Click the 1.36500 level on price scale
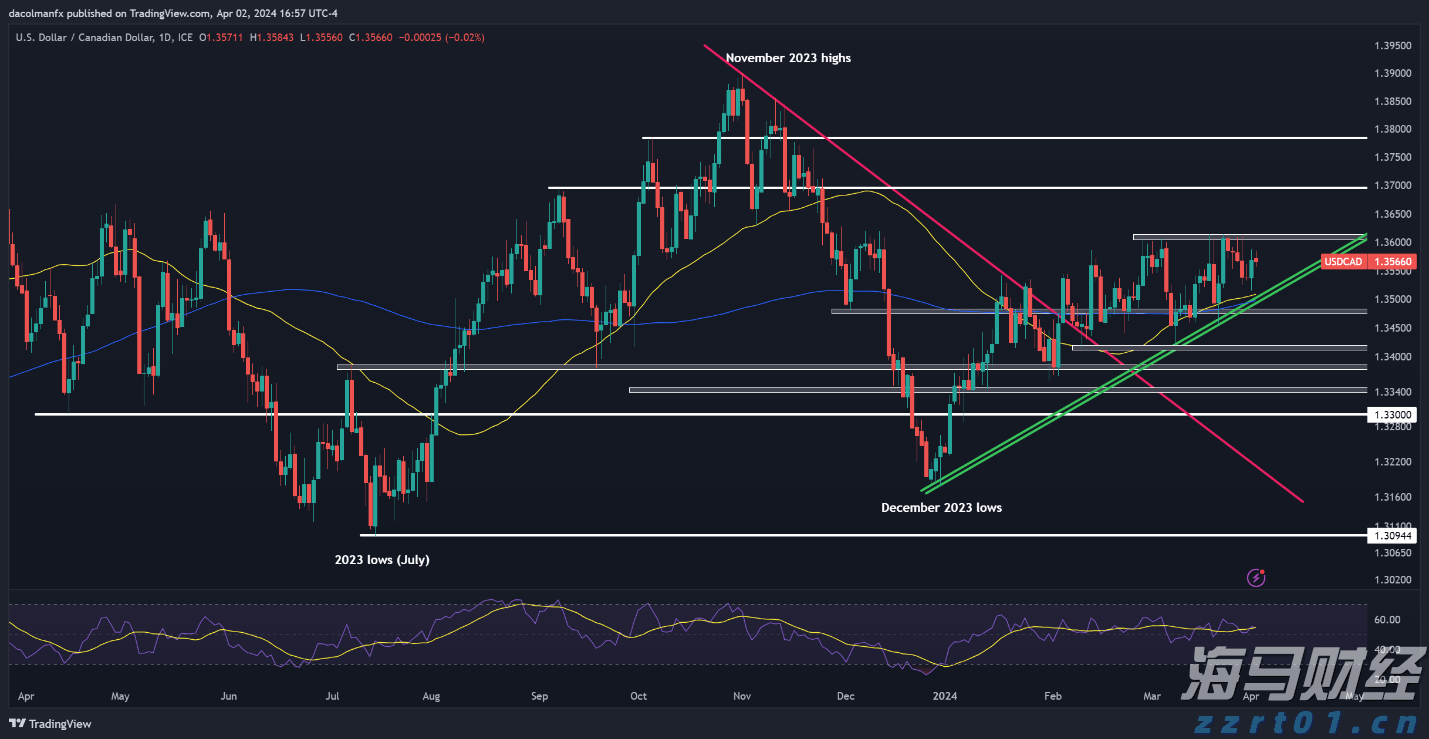Viewport: 1429px width, 739px height. tap(1392, 214)
